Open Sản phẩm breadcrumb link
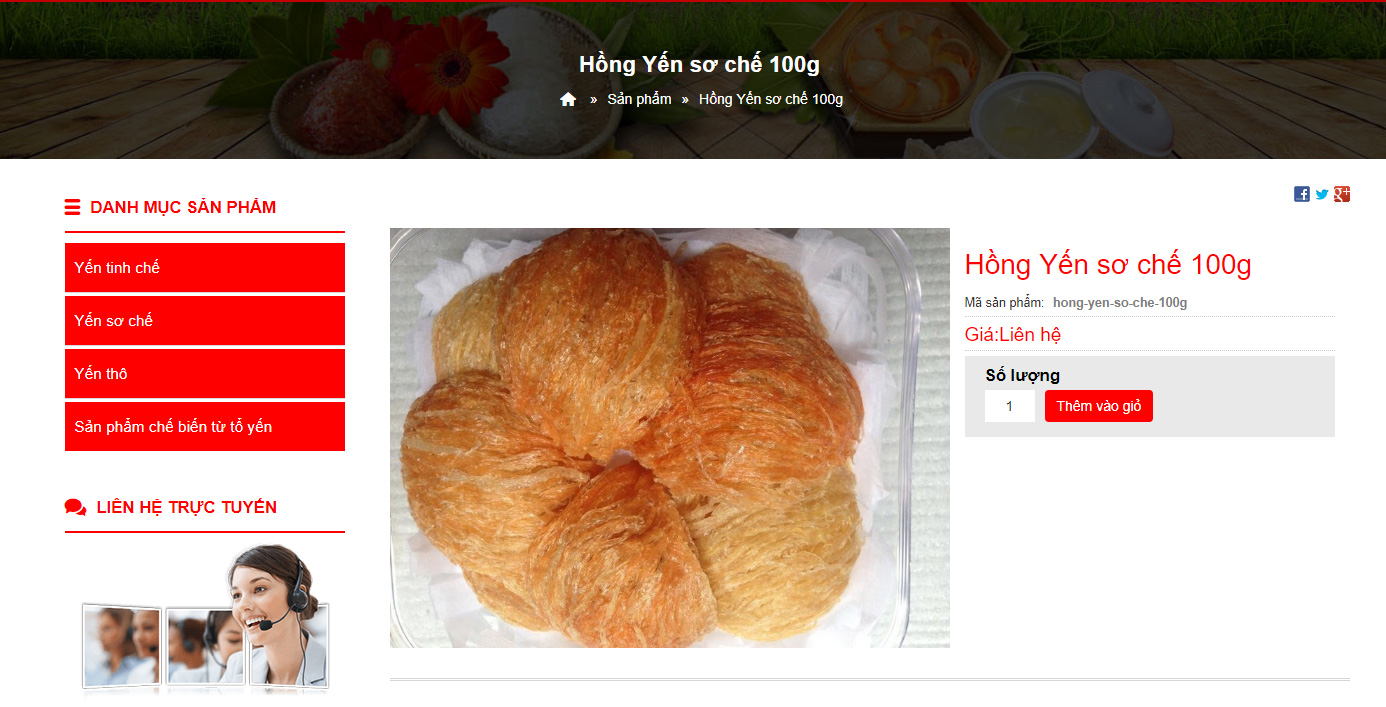 point(639,99)
